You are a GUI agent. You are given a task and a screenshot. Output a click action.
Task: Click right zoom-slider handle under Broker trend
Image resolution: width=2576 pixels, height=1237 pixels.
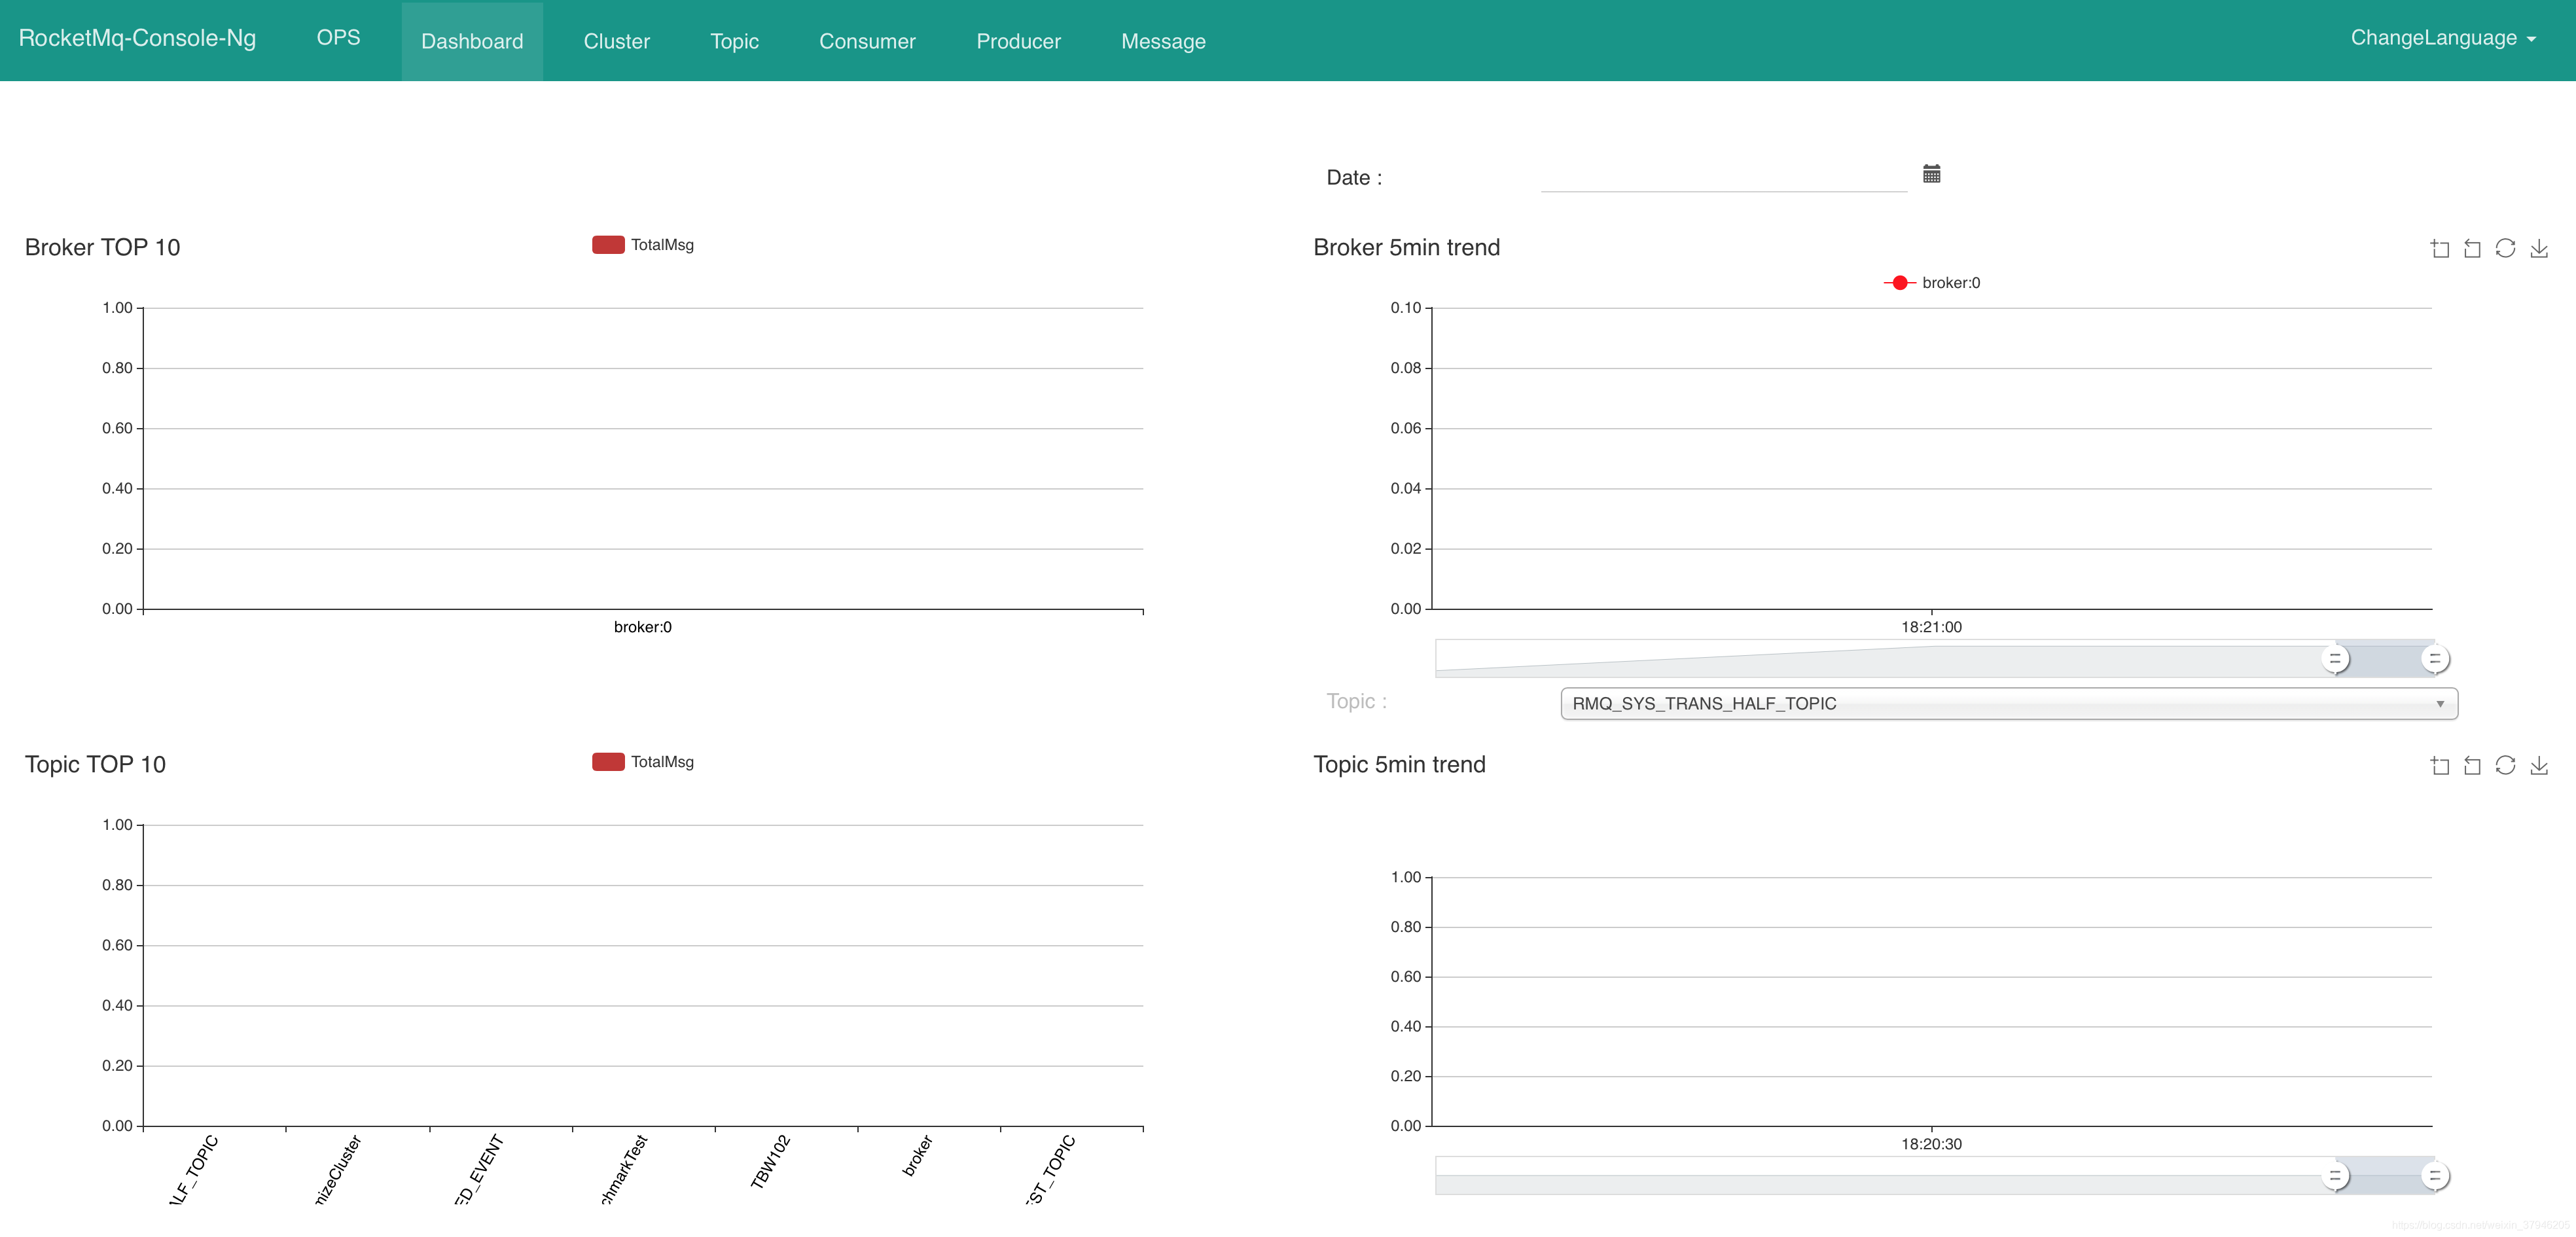[x=2434, y=659]
